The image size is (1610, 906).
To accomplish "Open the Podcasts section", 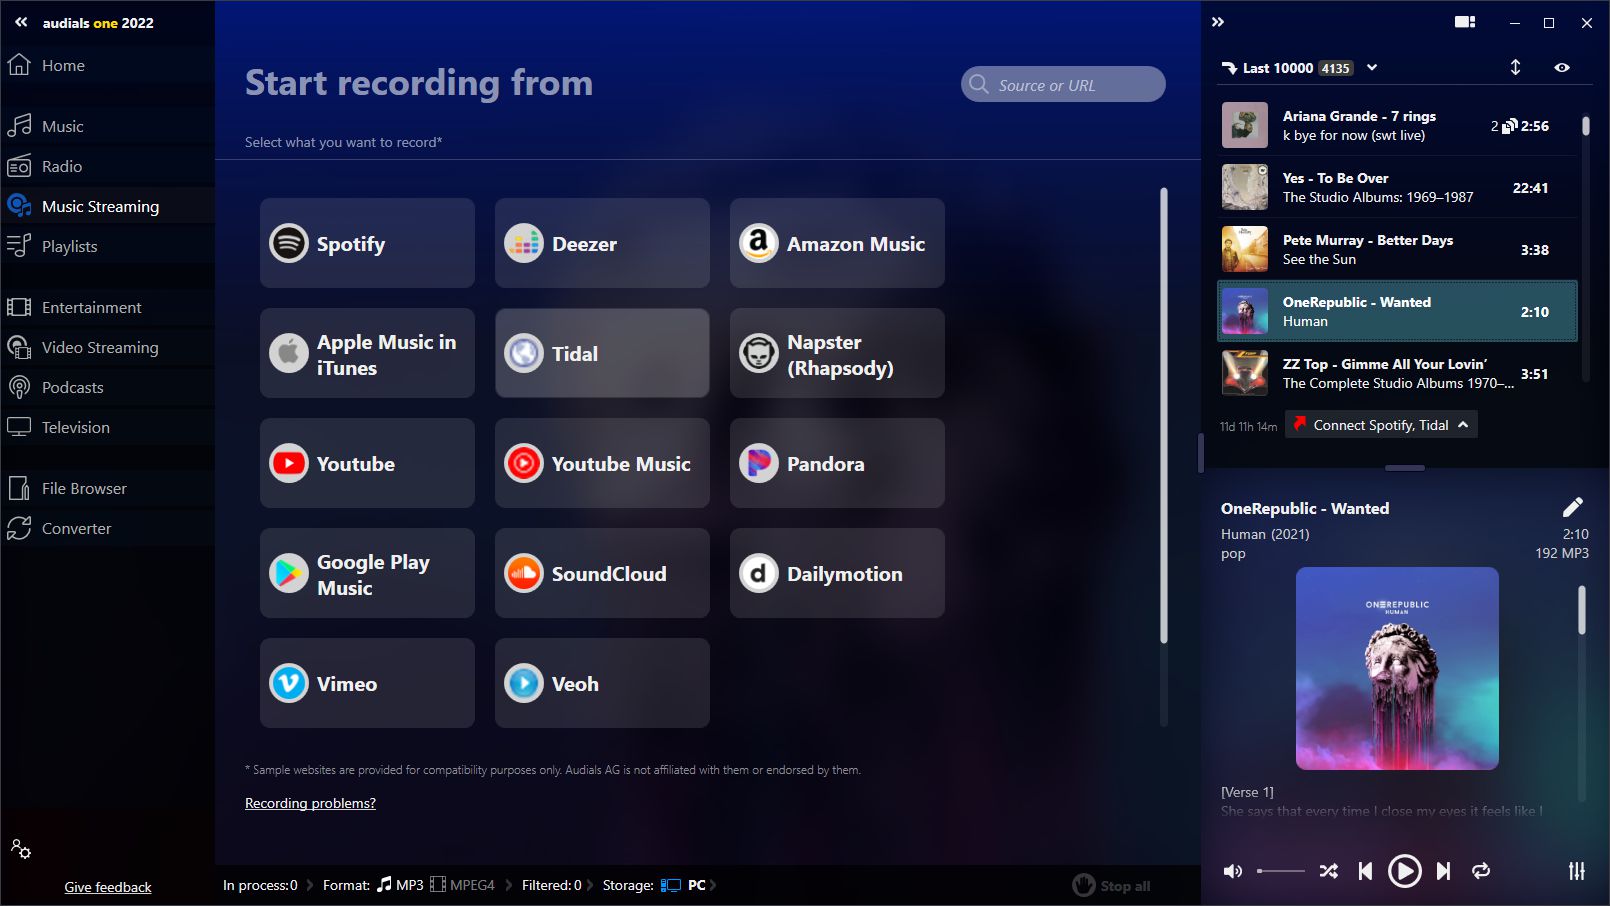I will point(71,387).
